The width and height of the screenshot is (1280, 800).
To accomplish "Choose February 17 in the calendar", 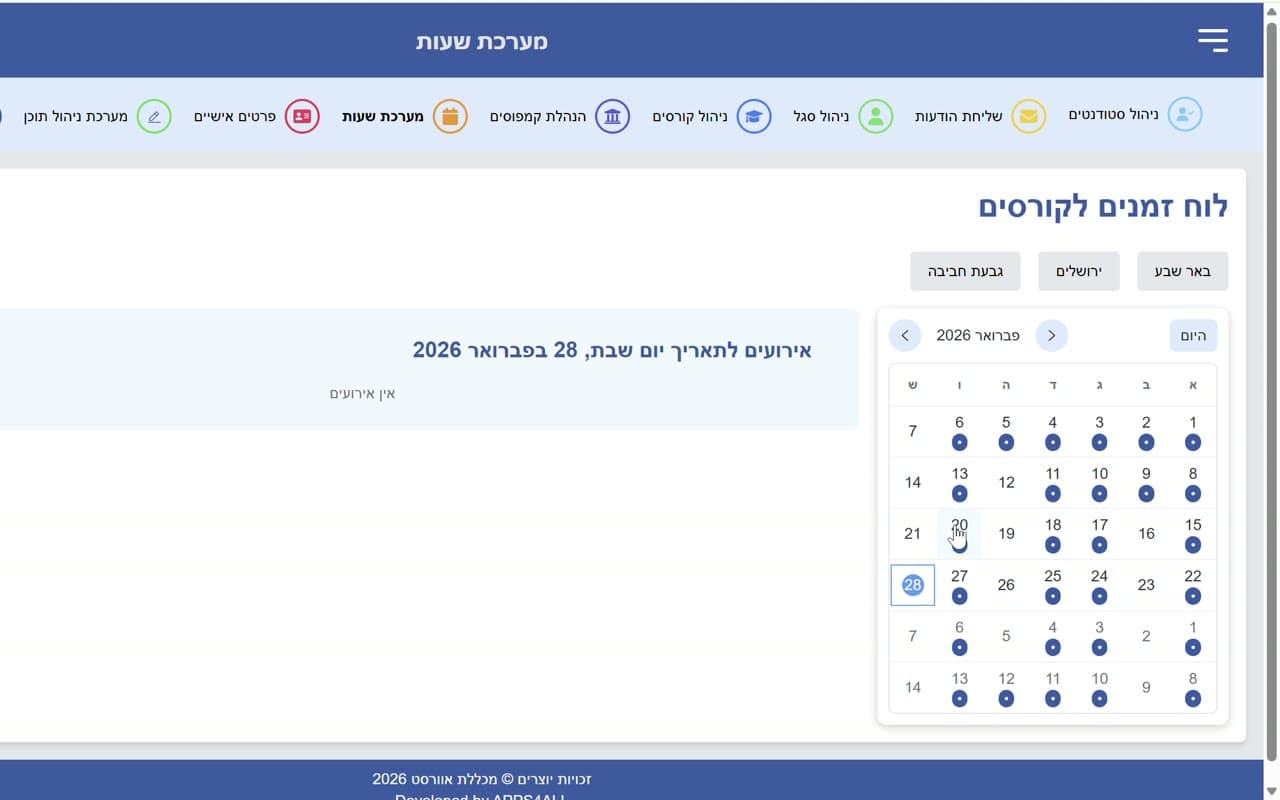I will [1100, 534].
